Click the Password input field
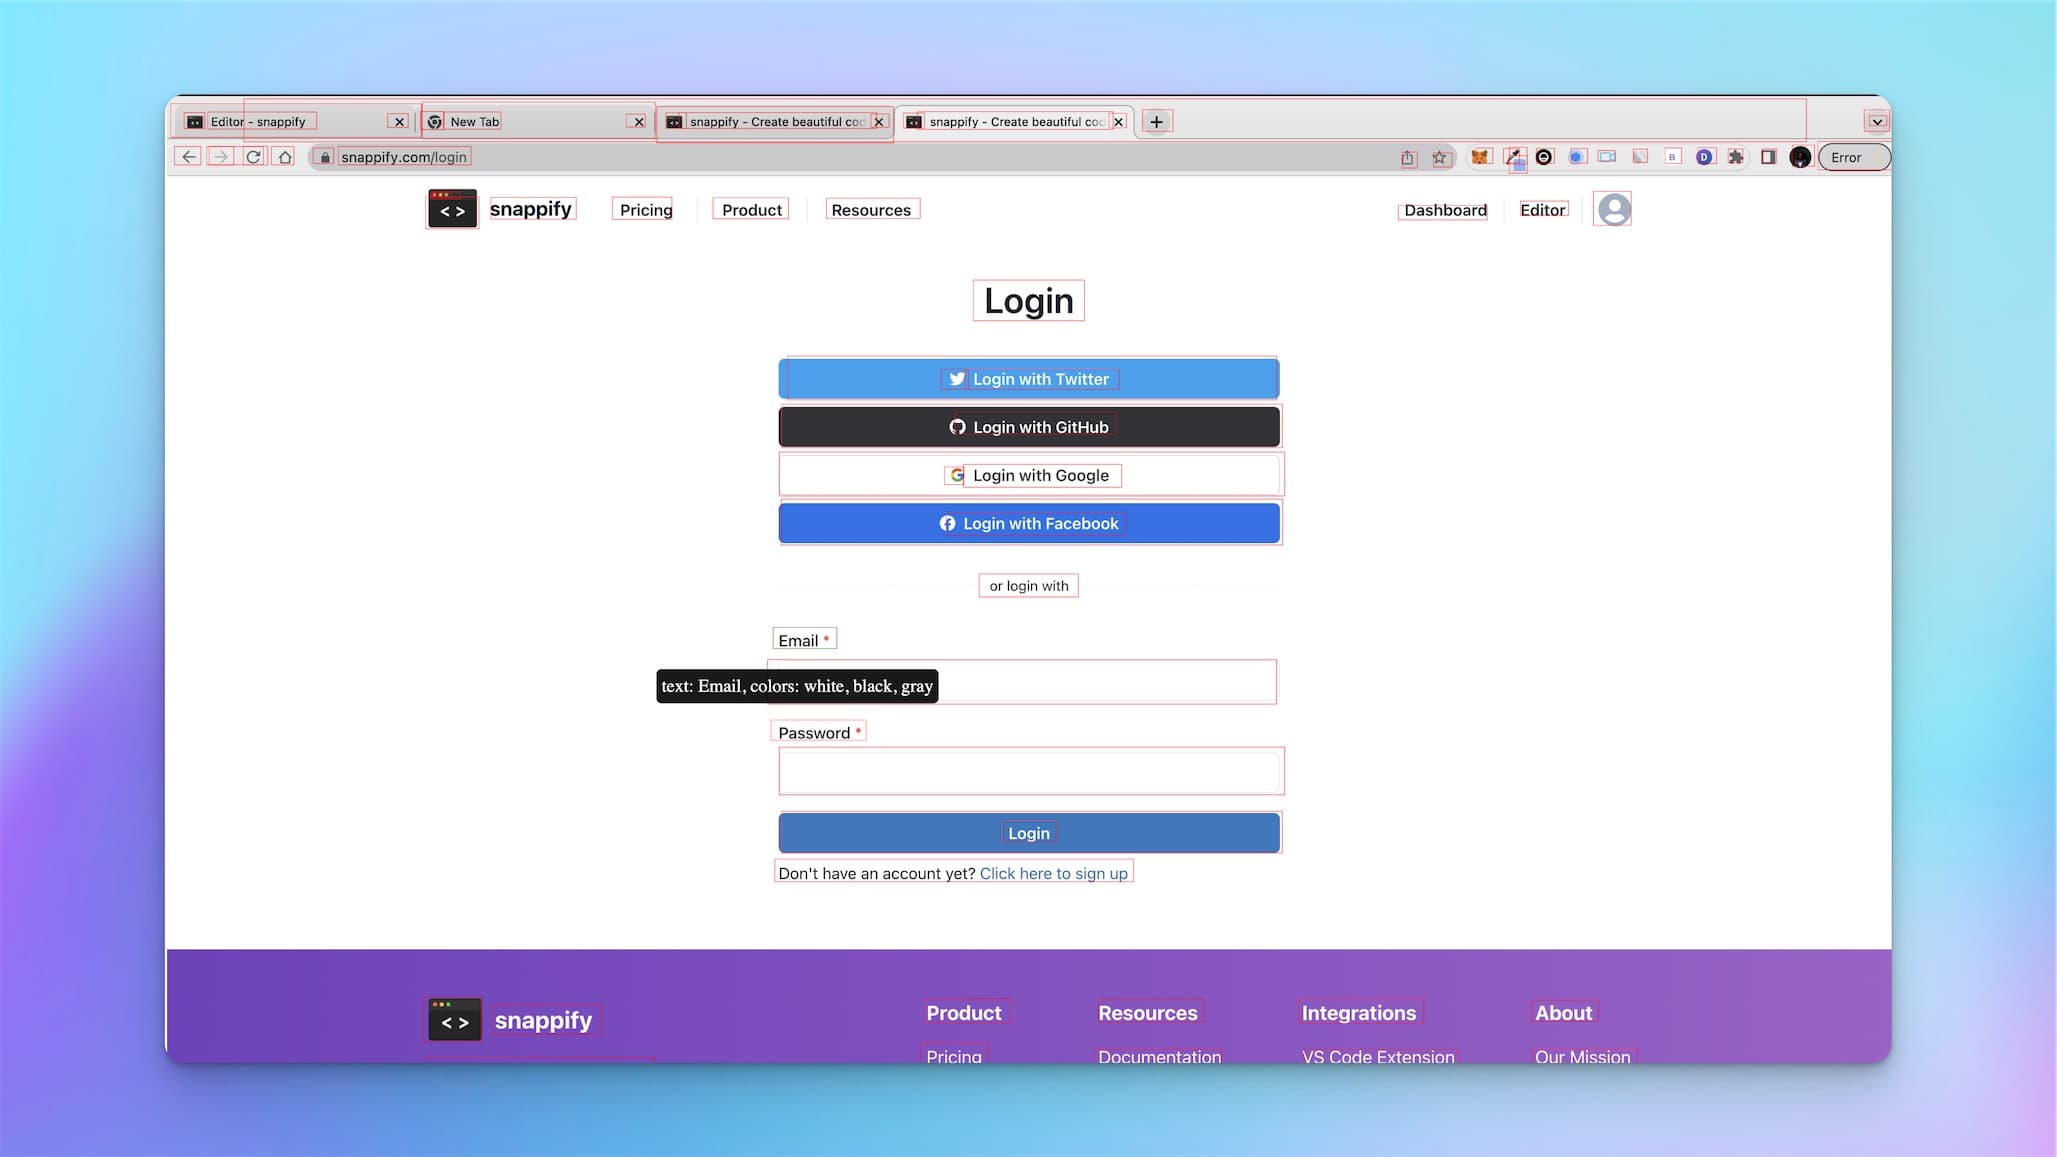Image resolution: width=2057 pixels, height=1157 pixels. (x=1028, y=770)
